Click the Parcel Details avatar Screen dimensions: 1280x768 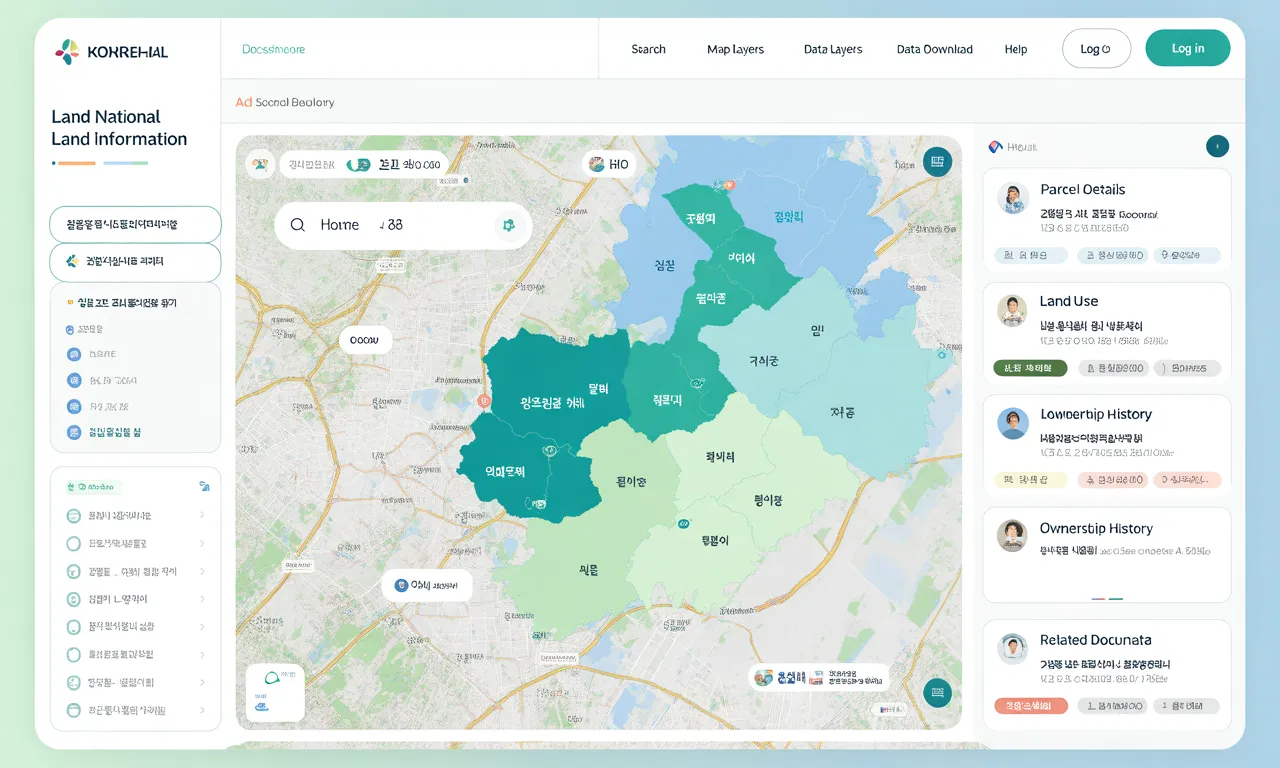pos(1013,198)
